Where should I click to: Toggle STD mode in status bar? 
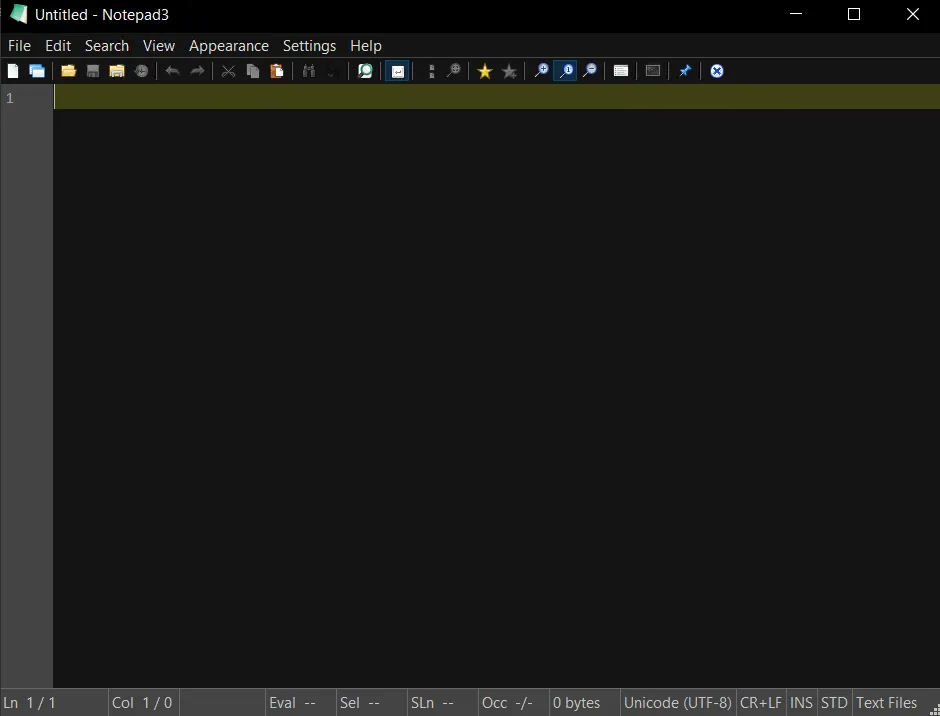pyautogui.click(x=834, y=703)
